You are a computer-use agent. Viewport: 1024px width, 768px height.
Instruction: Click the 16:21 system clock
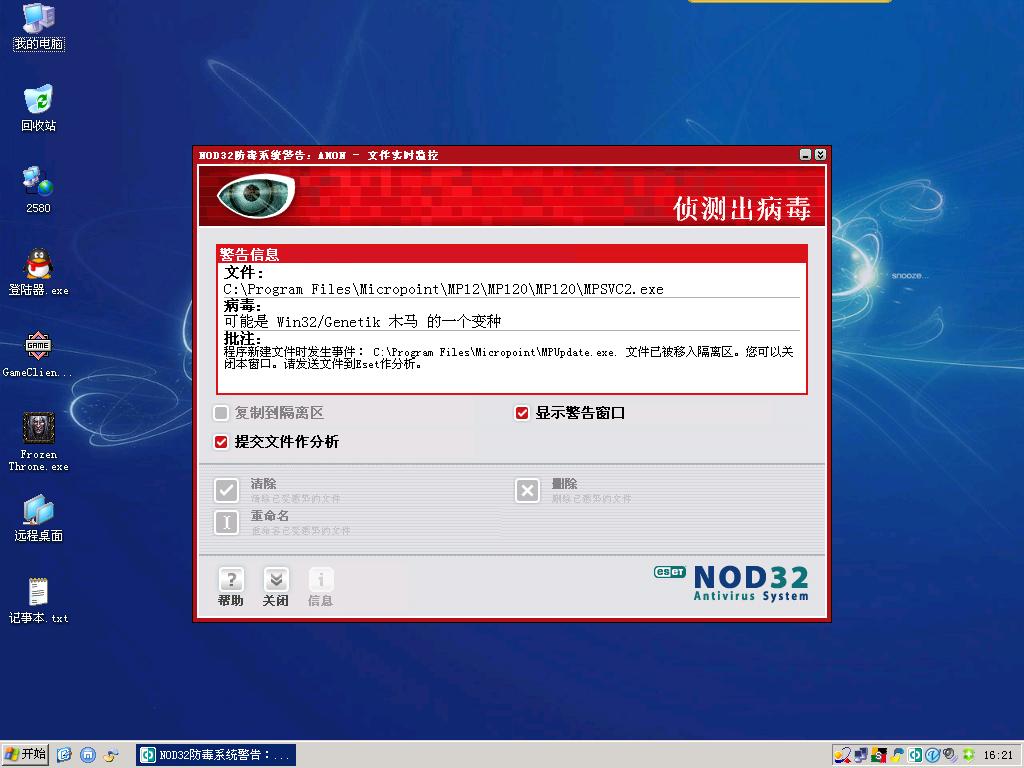click(998, 755)
